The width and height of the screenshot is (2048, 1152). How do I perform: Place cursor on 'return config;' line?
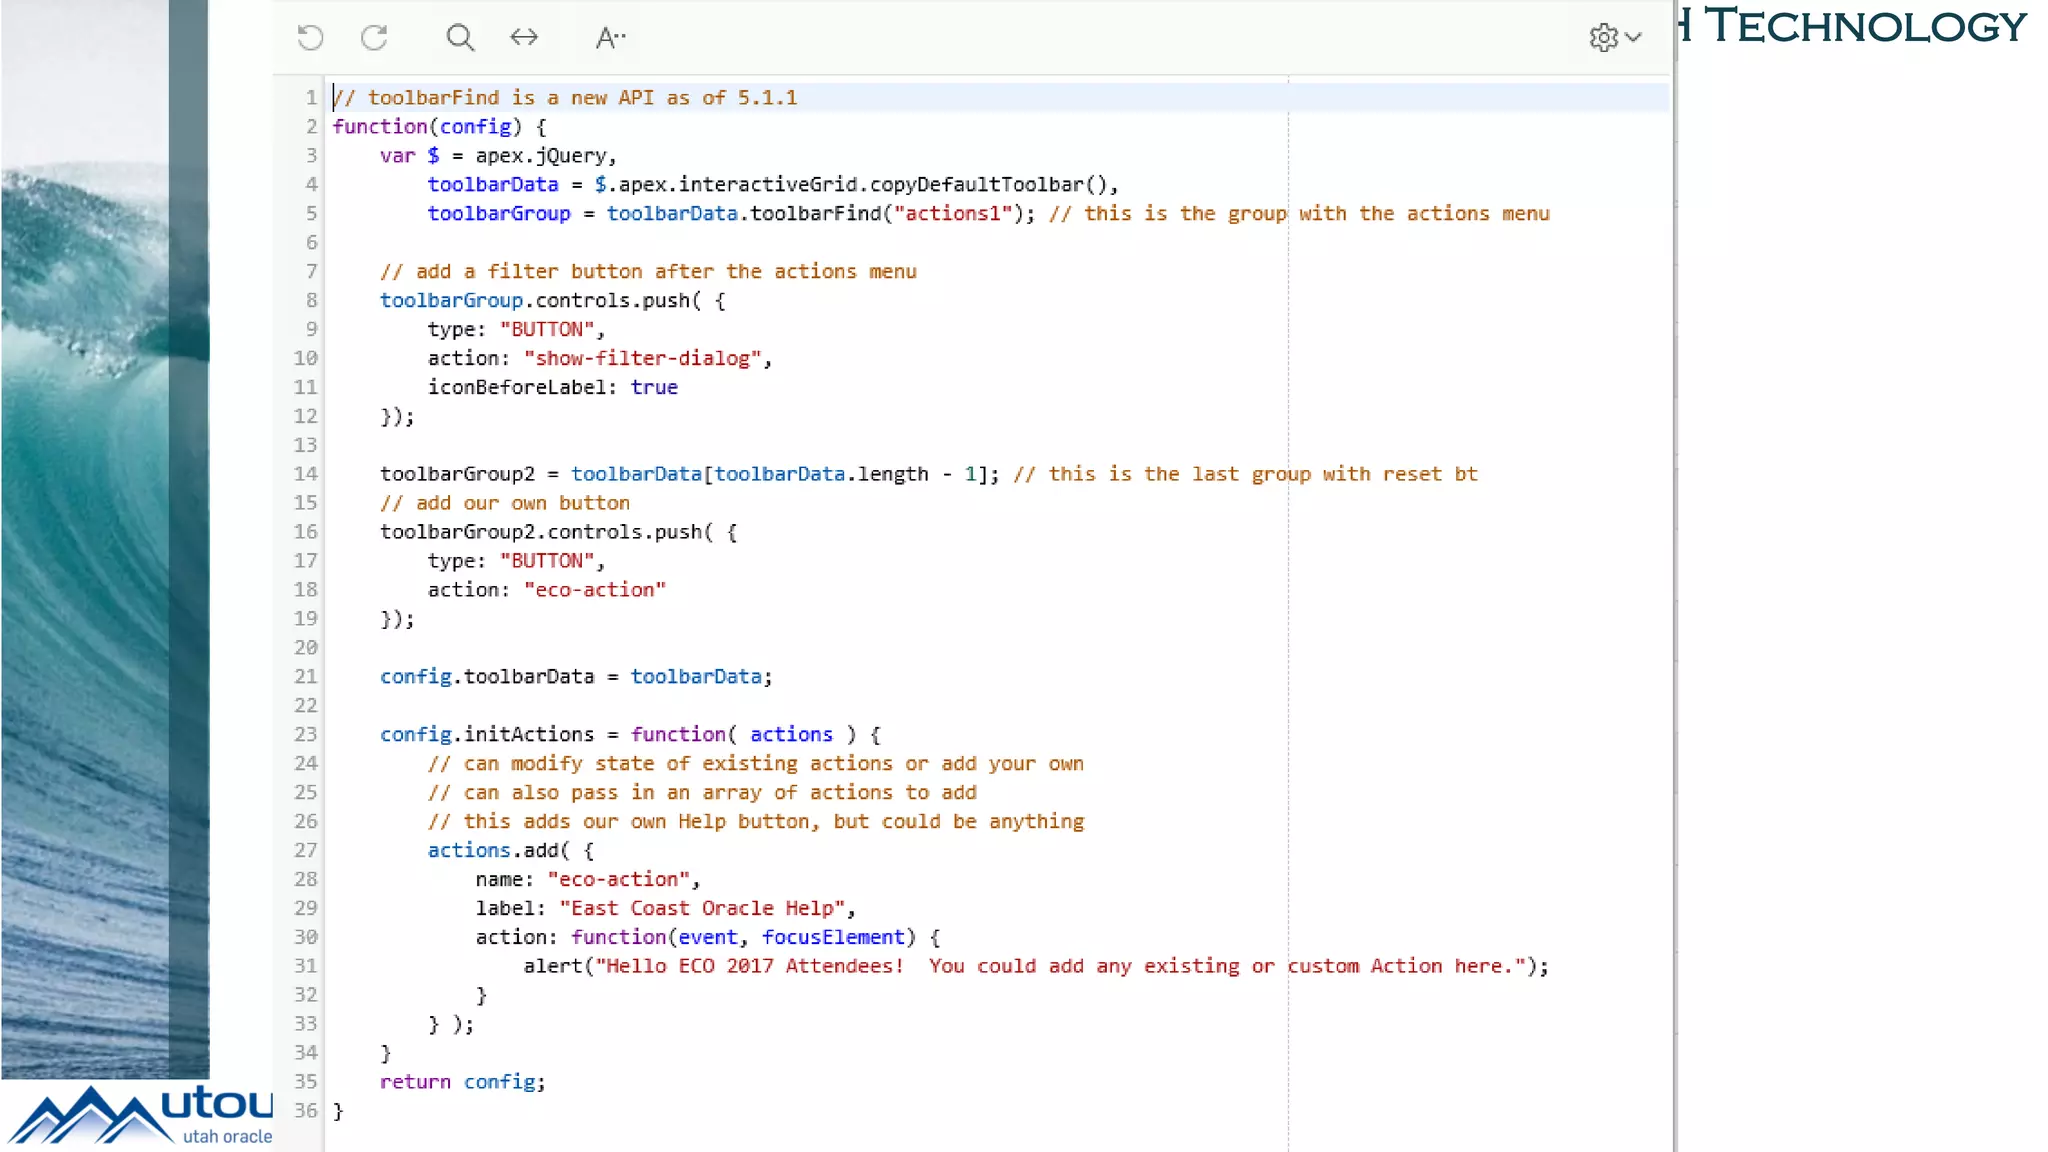(x=462, y=1082)
